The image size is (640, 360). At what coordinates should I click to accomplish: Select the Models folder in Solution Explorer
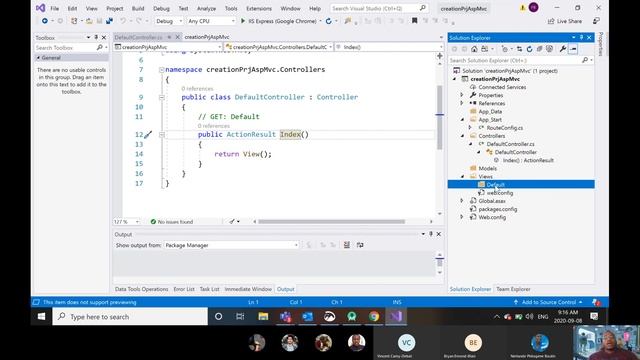click(x=487, y=168)
